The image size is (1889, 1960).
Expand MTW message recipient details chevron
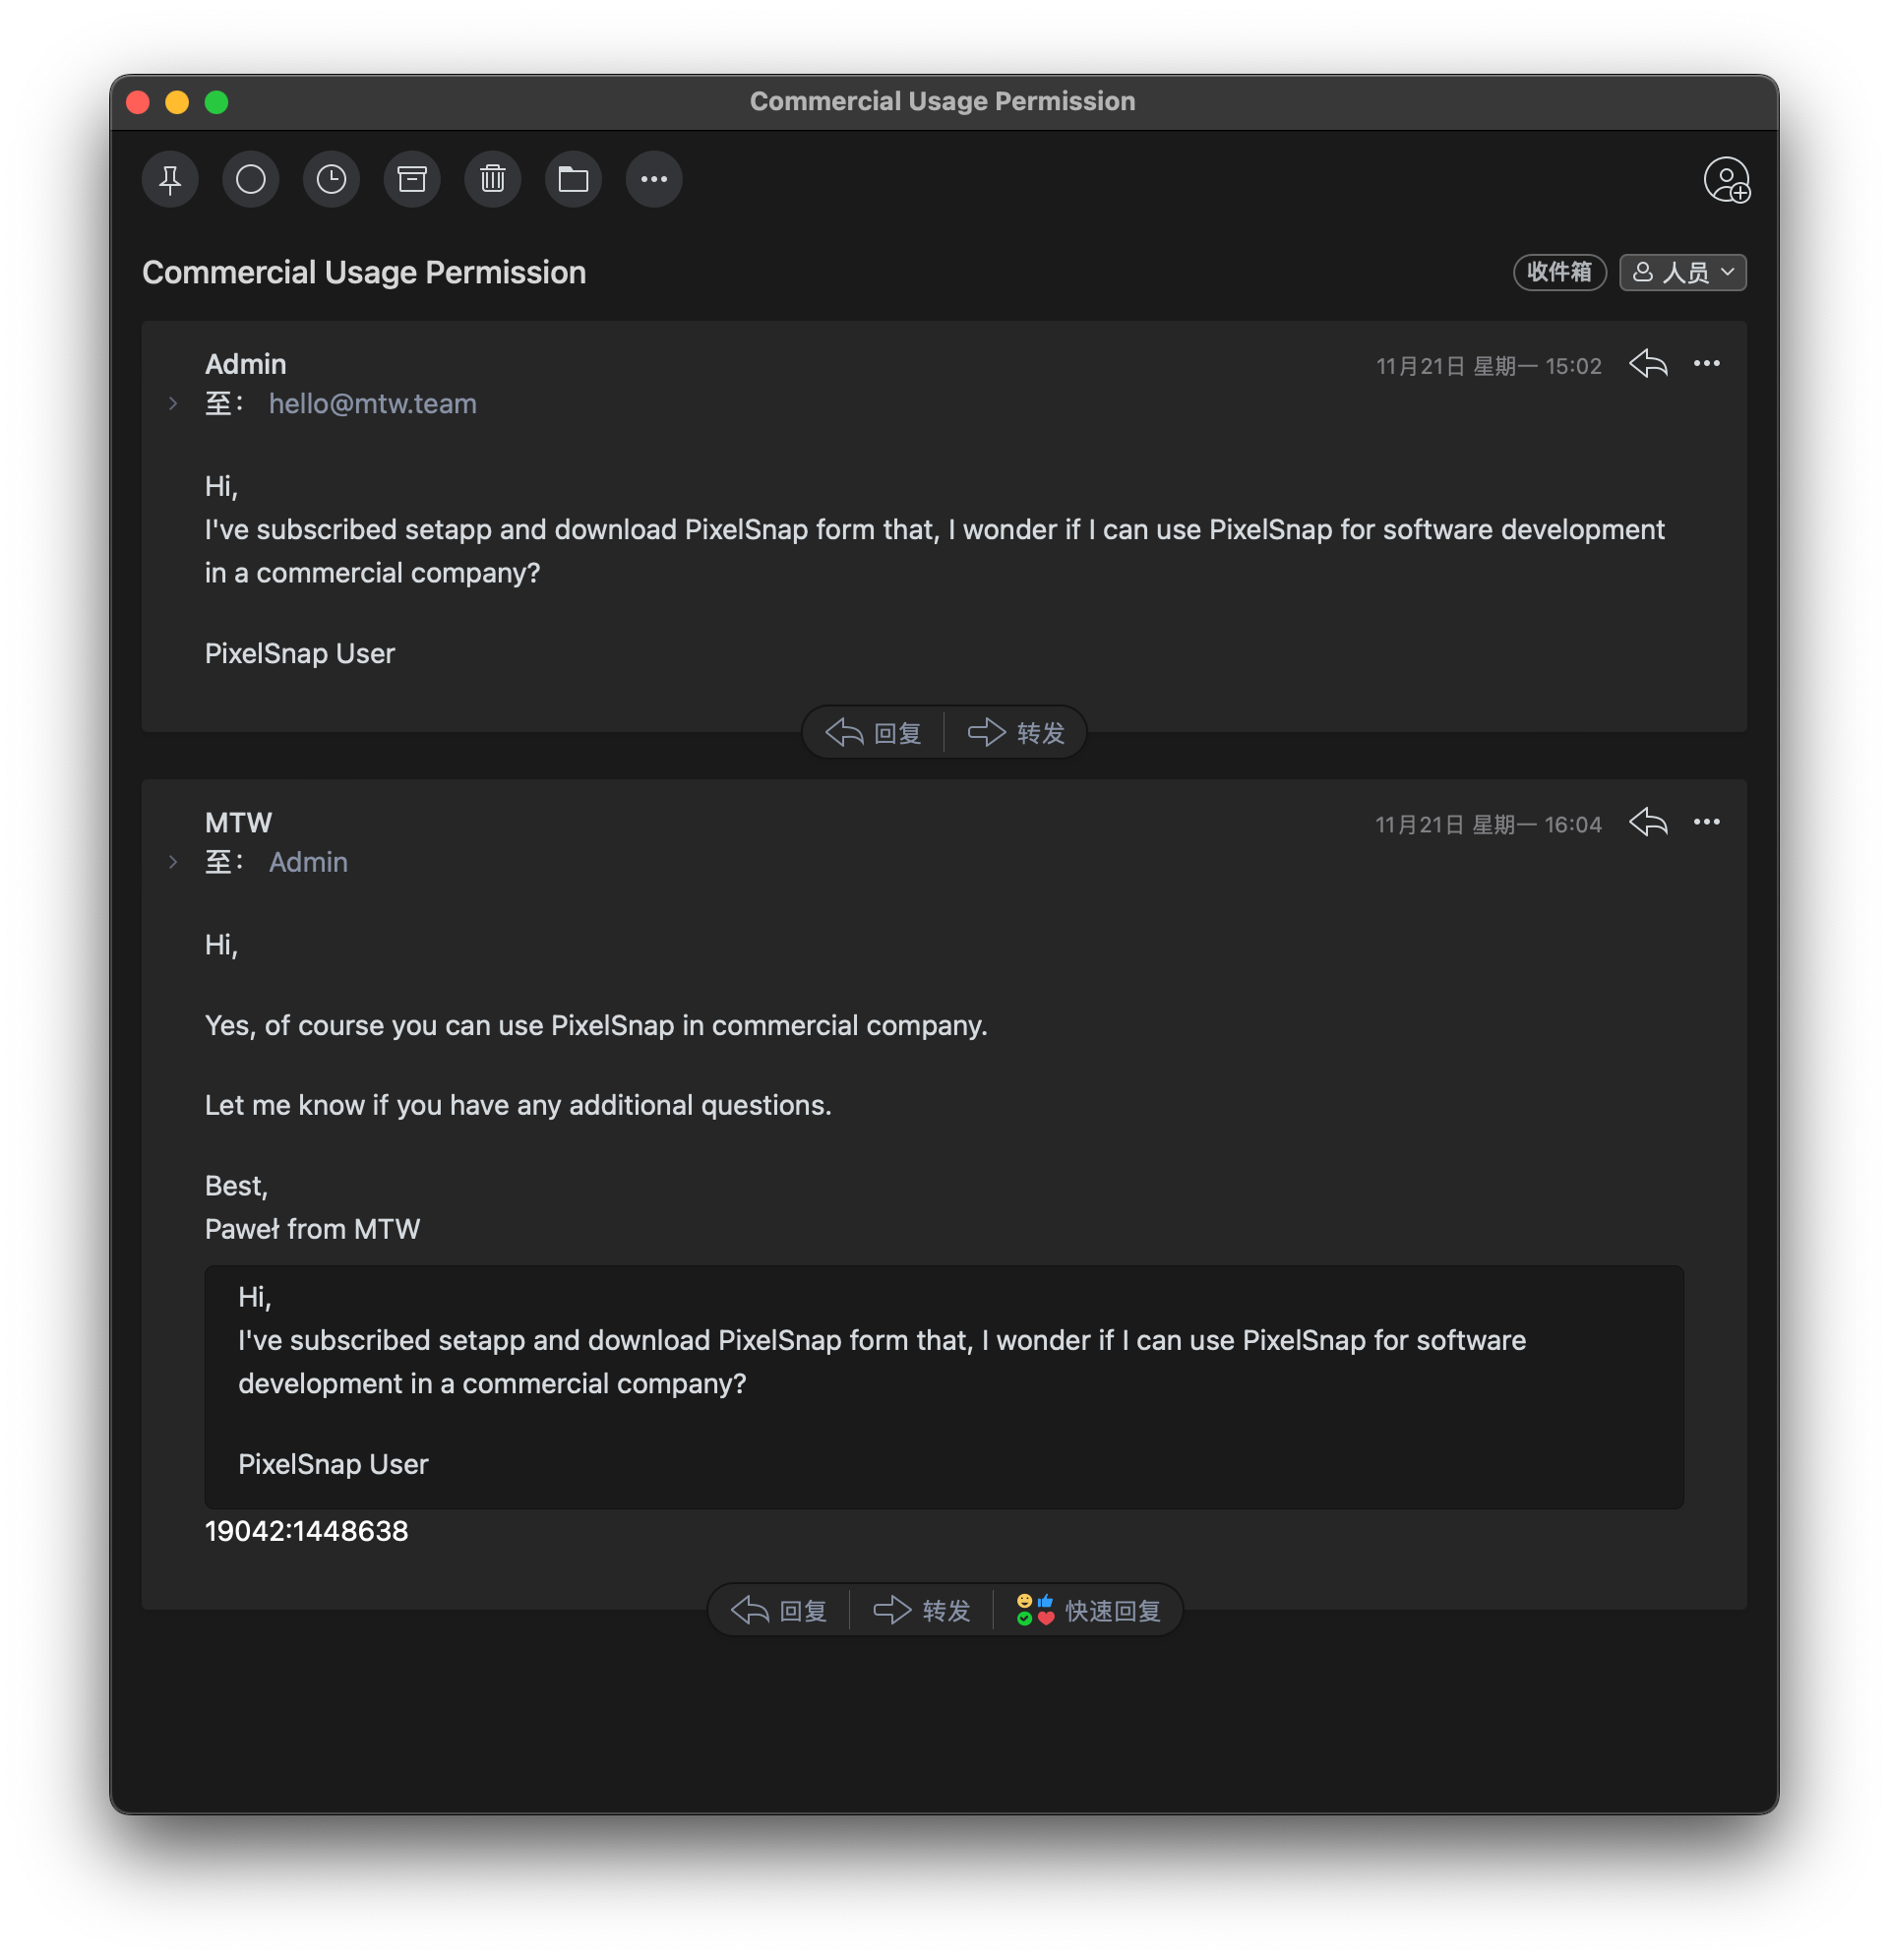[x=174, y=862]
